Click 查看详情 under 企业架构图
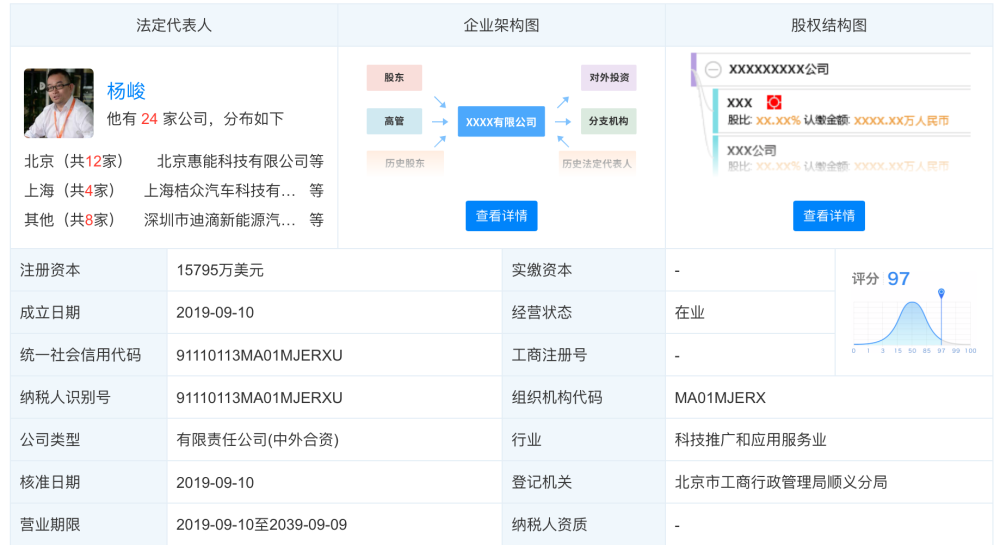Image resolution: width=1000 pixels, height=545 pixels. [501, 216]
